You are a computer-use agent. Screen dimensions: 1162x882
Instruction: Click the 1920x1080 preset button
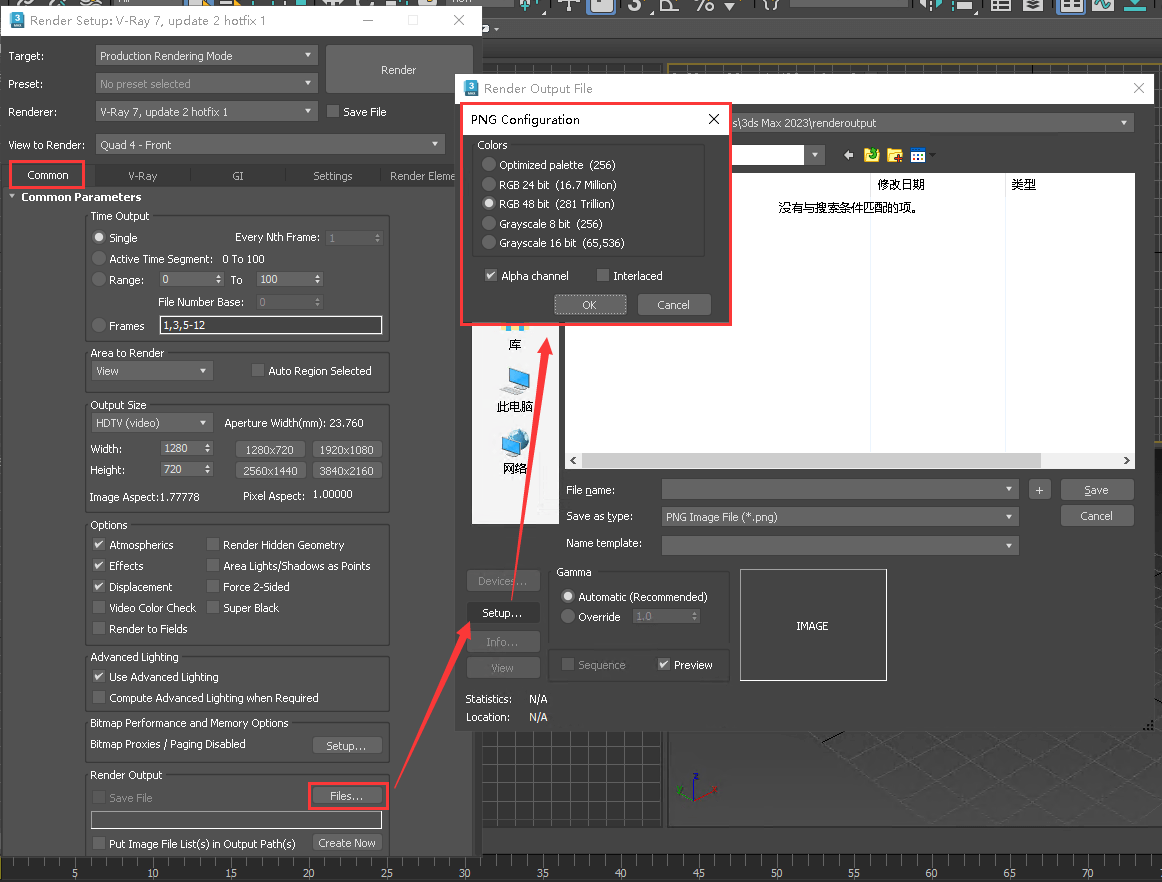click(x=346, y=450)
